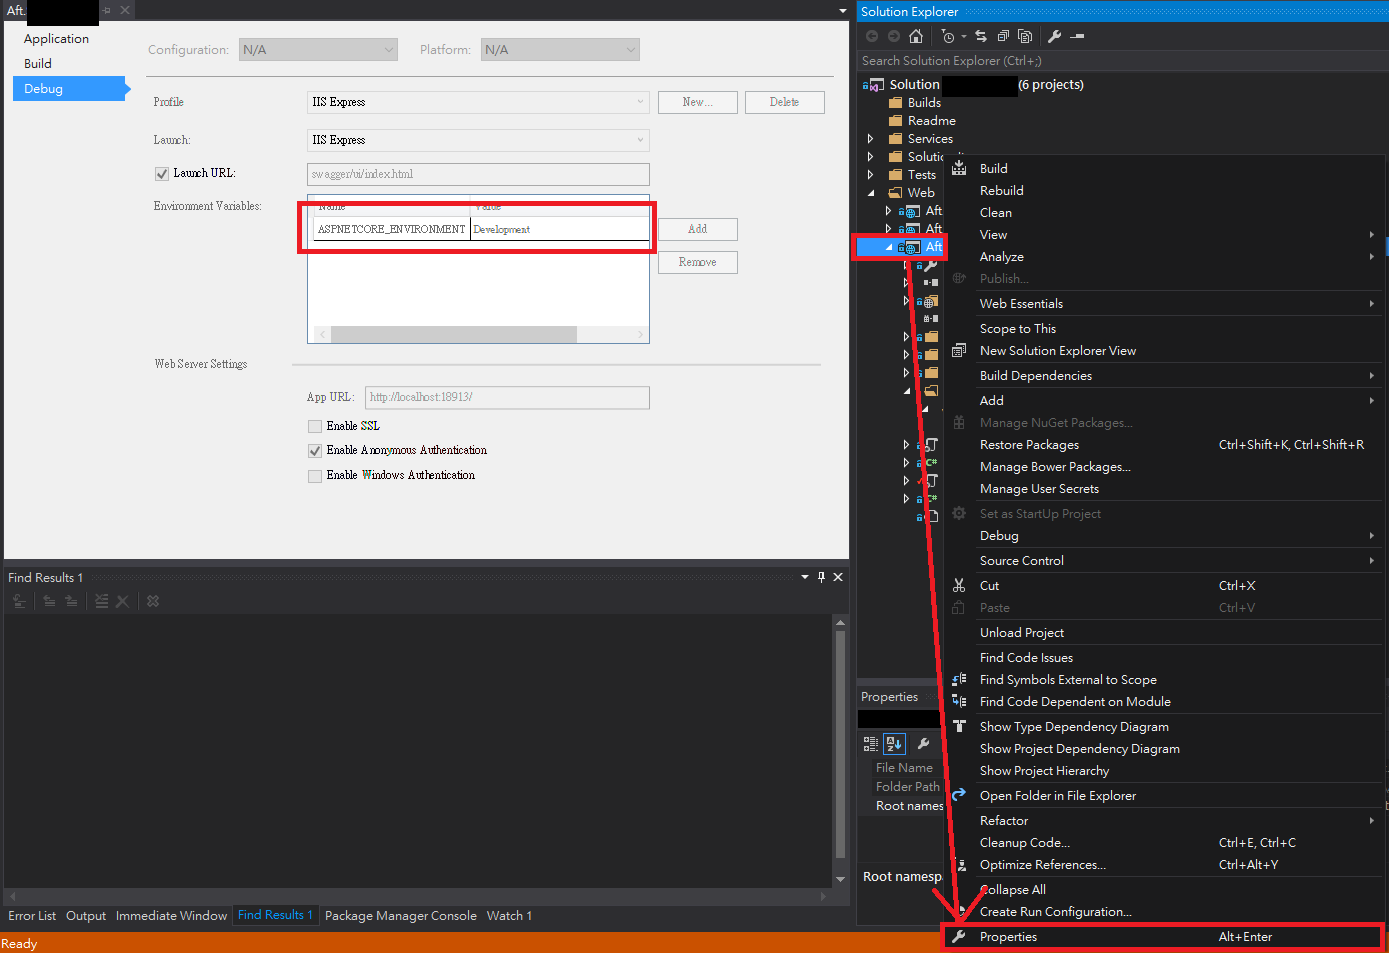1389x953 pixels.
Task: Toggle Enable Windows Authentication checkbox
Action: 315,476
